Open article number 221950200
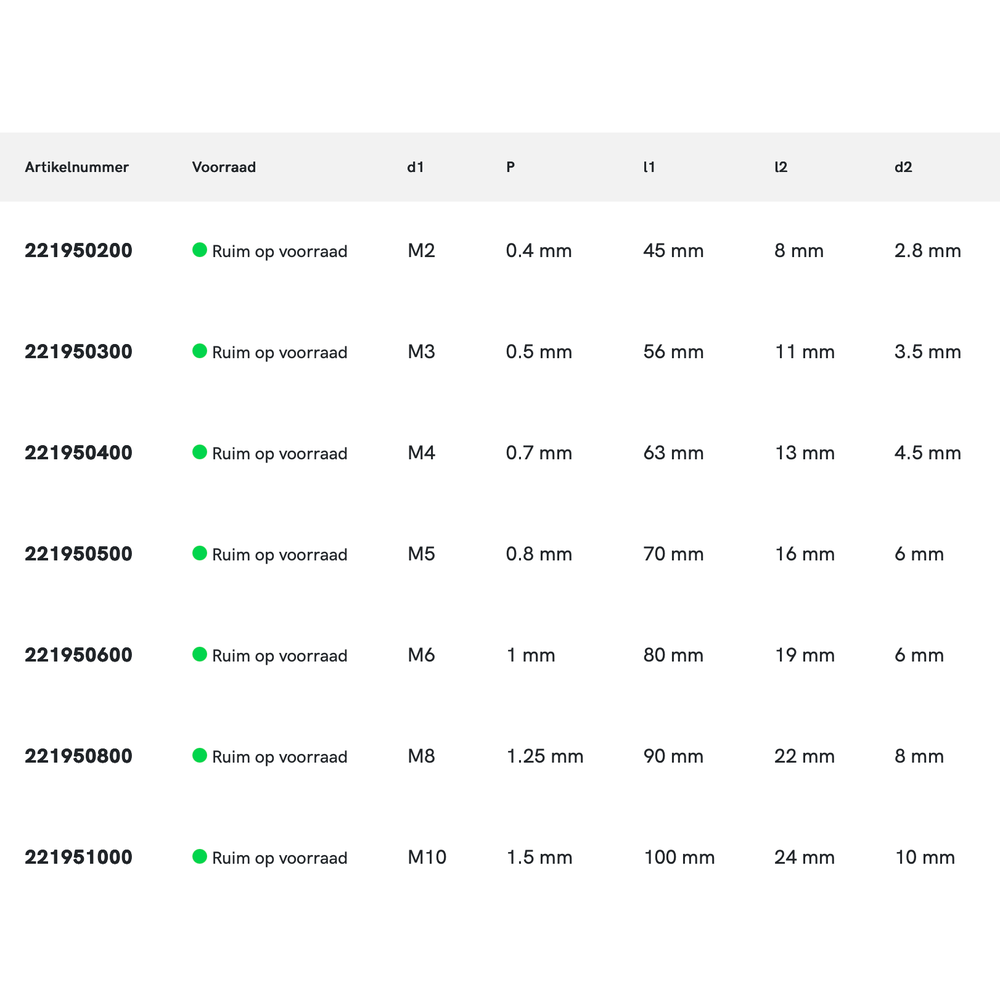The height and width of the screenshot is (1000, 1000). click(x=78, y=251)
